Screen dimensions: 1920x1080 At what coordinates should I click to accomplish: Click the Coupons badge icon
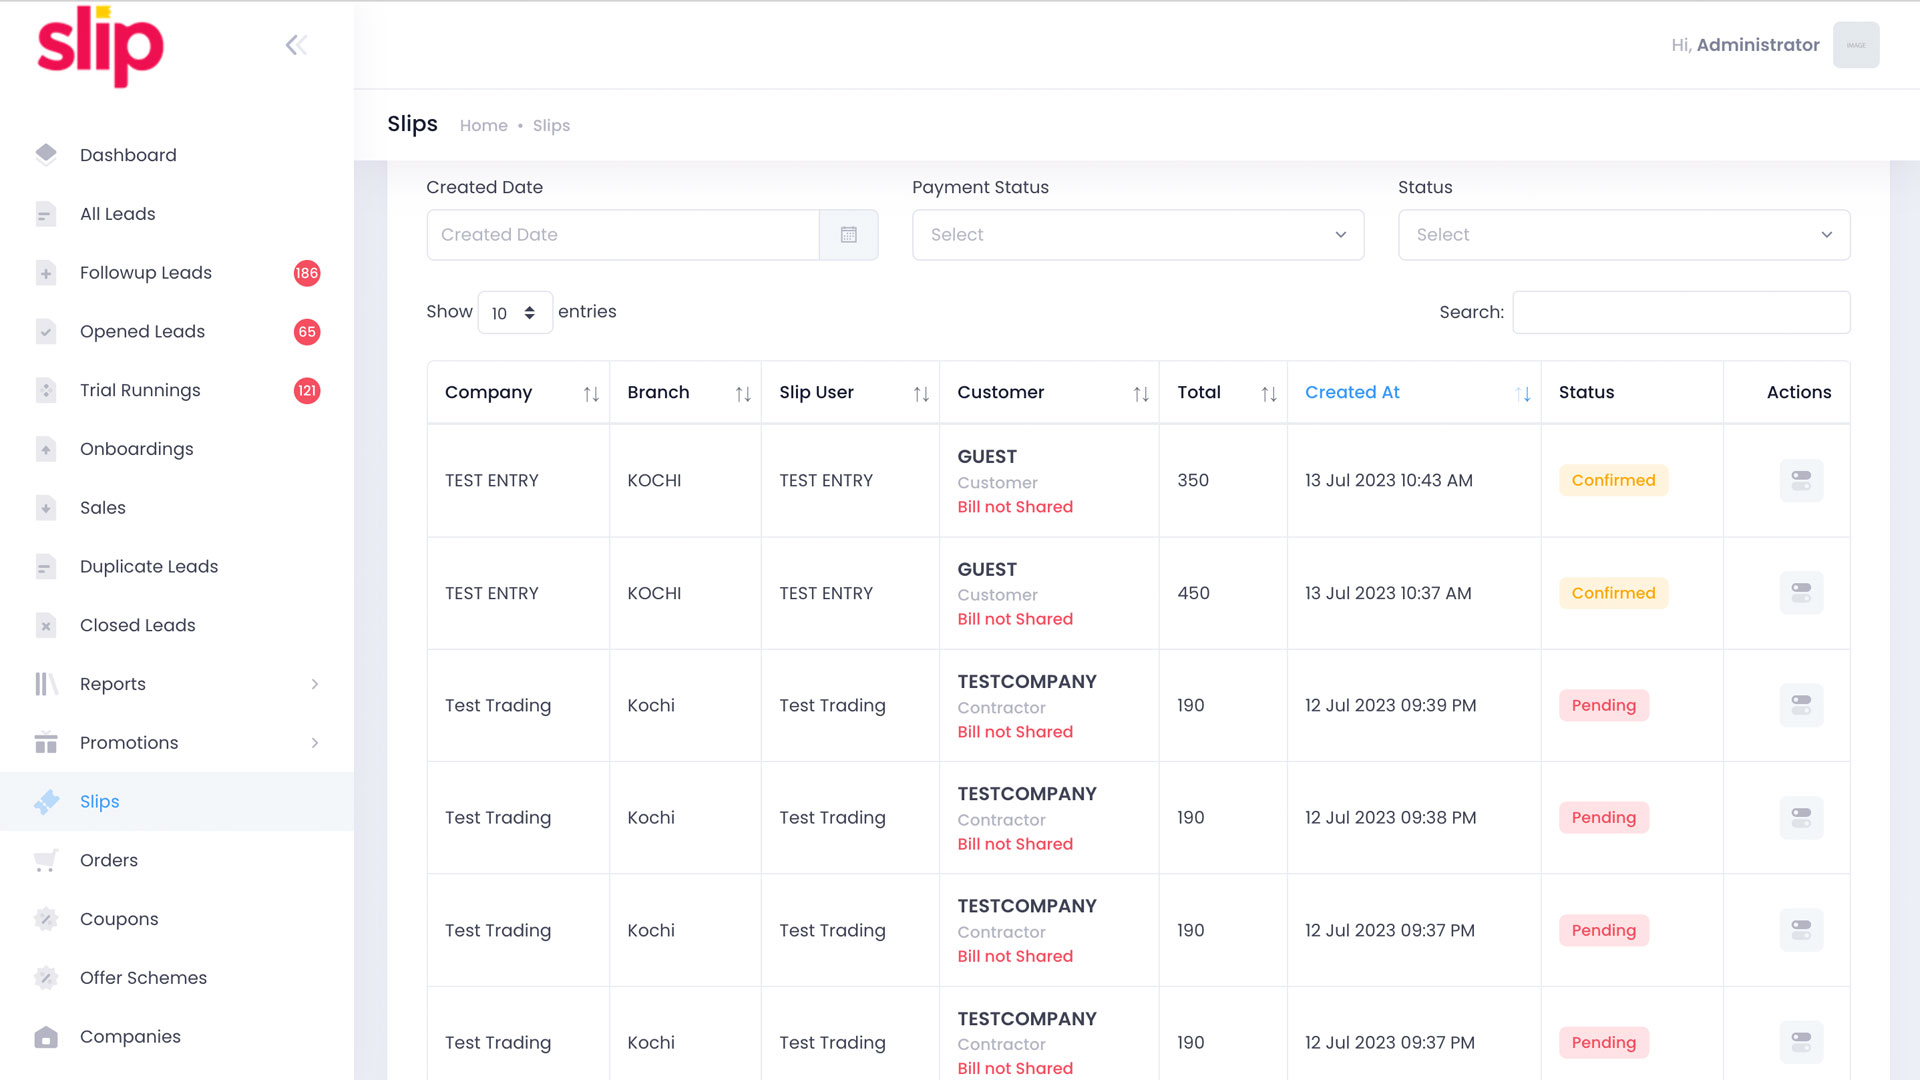point(46,920)
